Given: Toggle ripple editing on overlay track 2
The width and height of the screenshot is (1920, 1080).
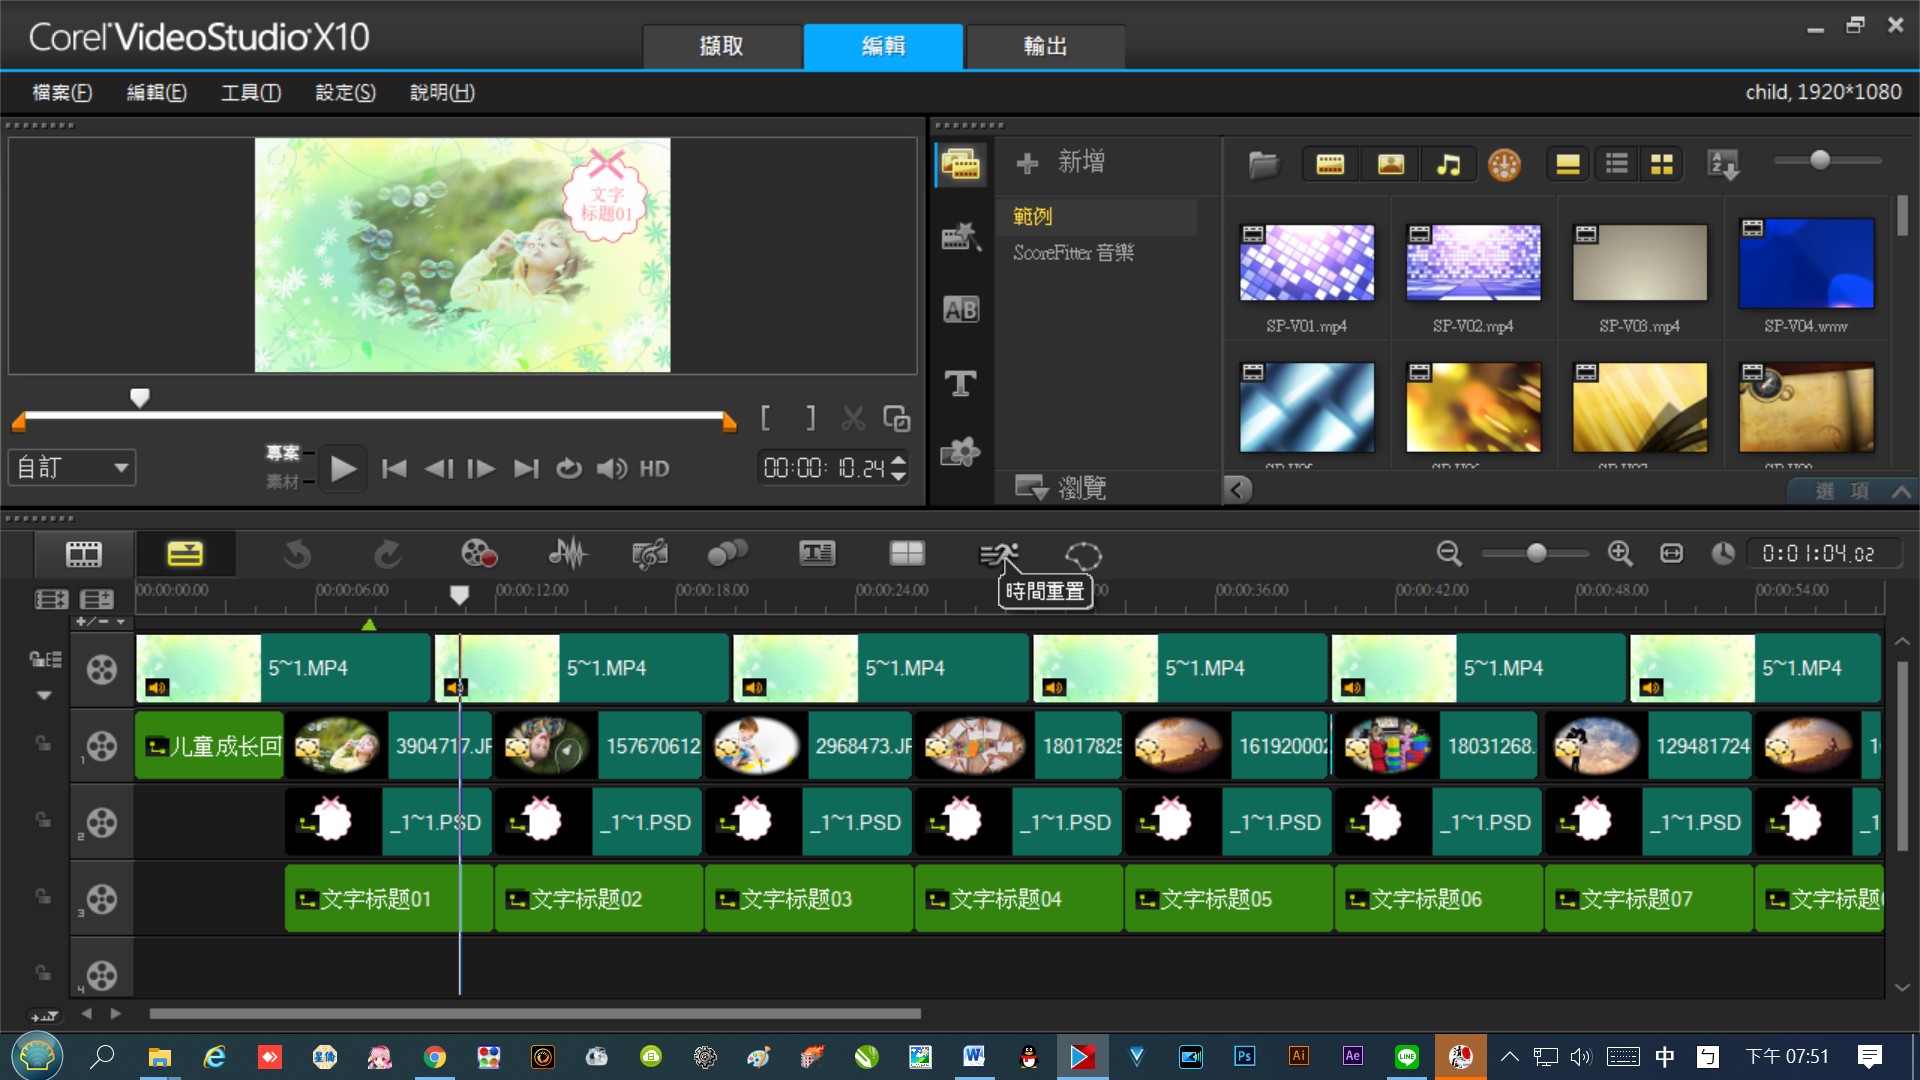Looking at the screenshot, I should click(x=43, y=819).
